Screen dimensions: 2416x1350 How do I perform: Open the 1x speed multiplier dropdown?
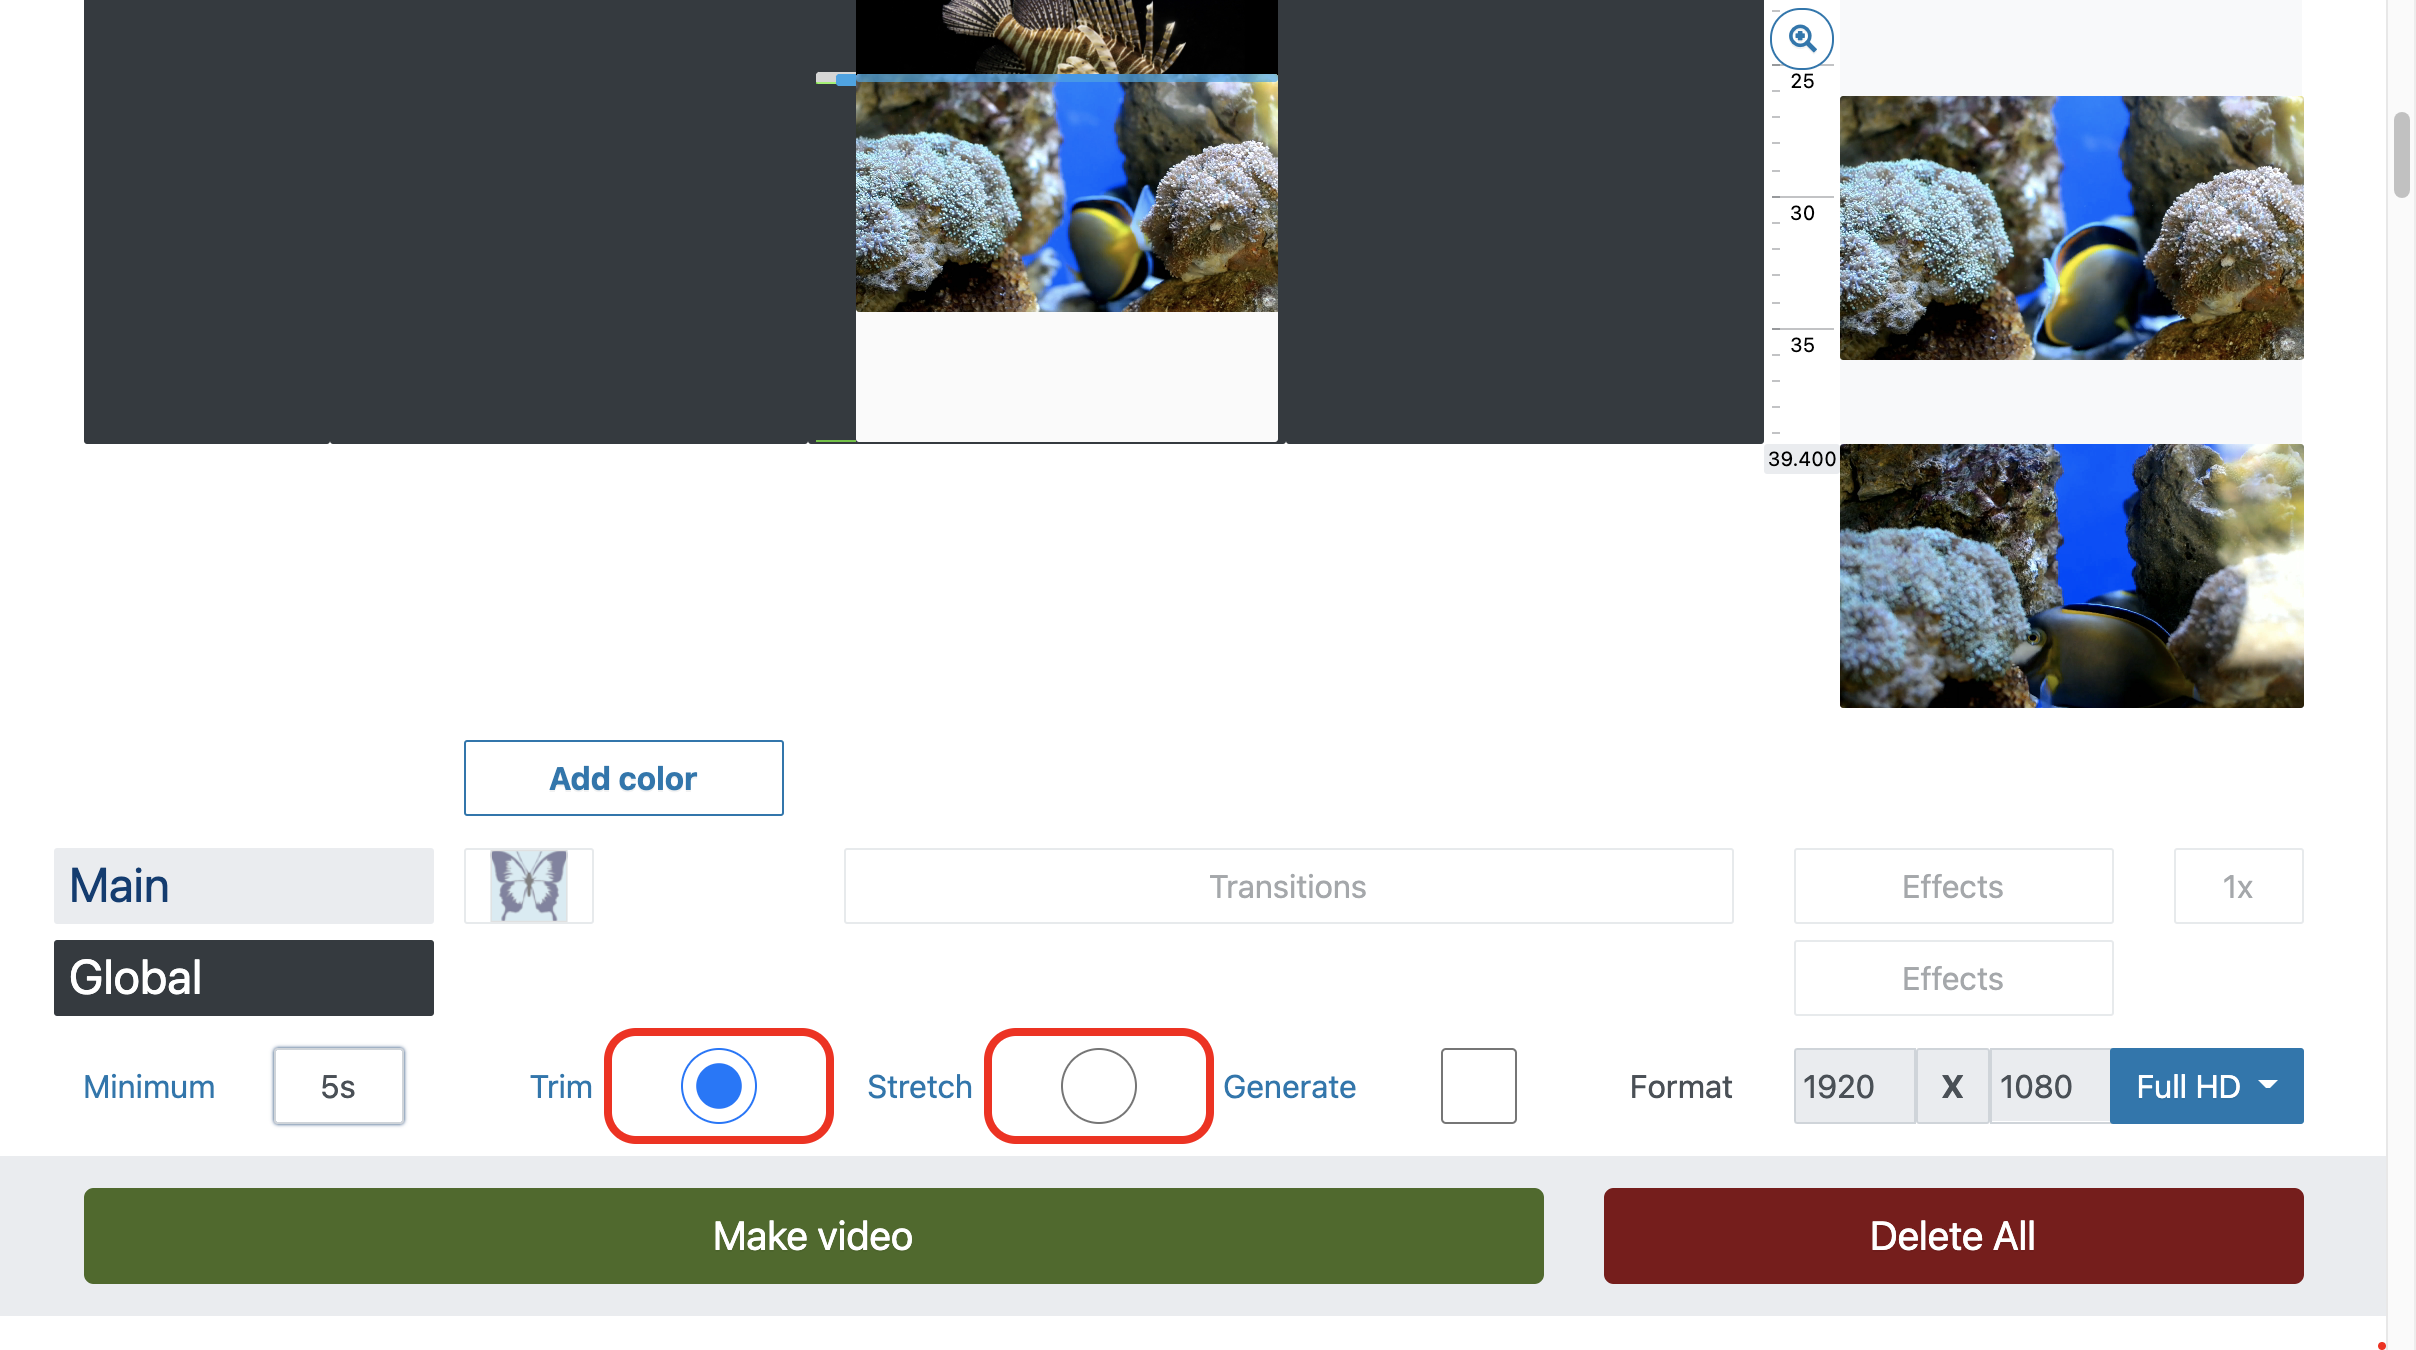[x=2238, y=884]
